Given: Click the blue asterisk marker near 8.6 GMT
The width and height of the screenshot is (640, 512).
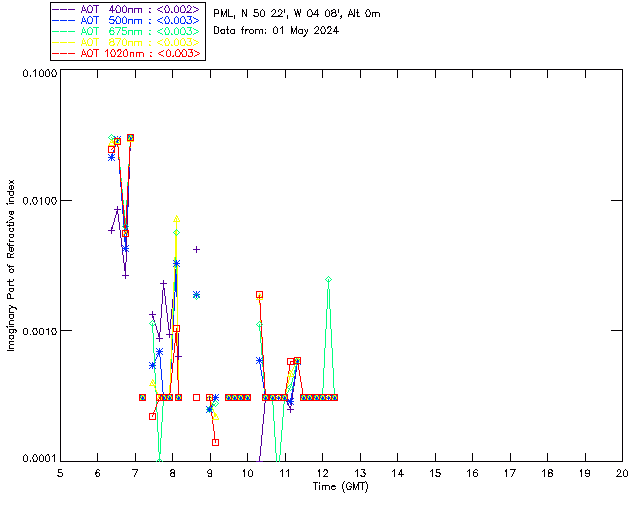Looking at the screenshot, I should 196,295.
